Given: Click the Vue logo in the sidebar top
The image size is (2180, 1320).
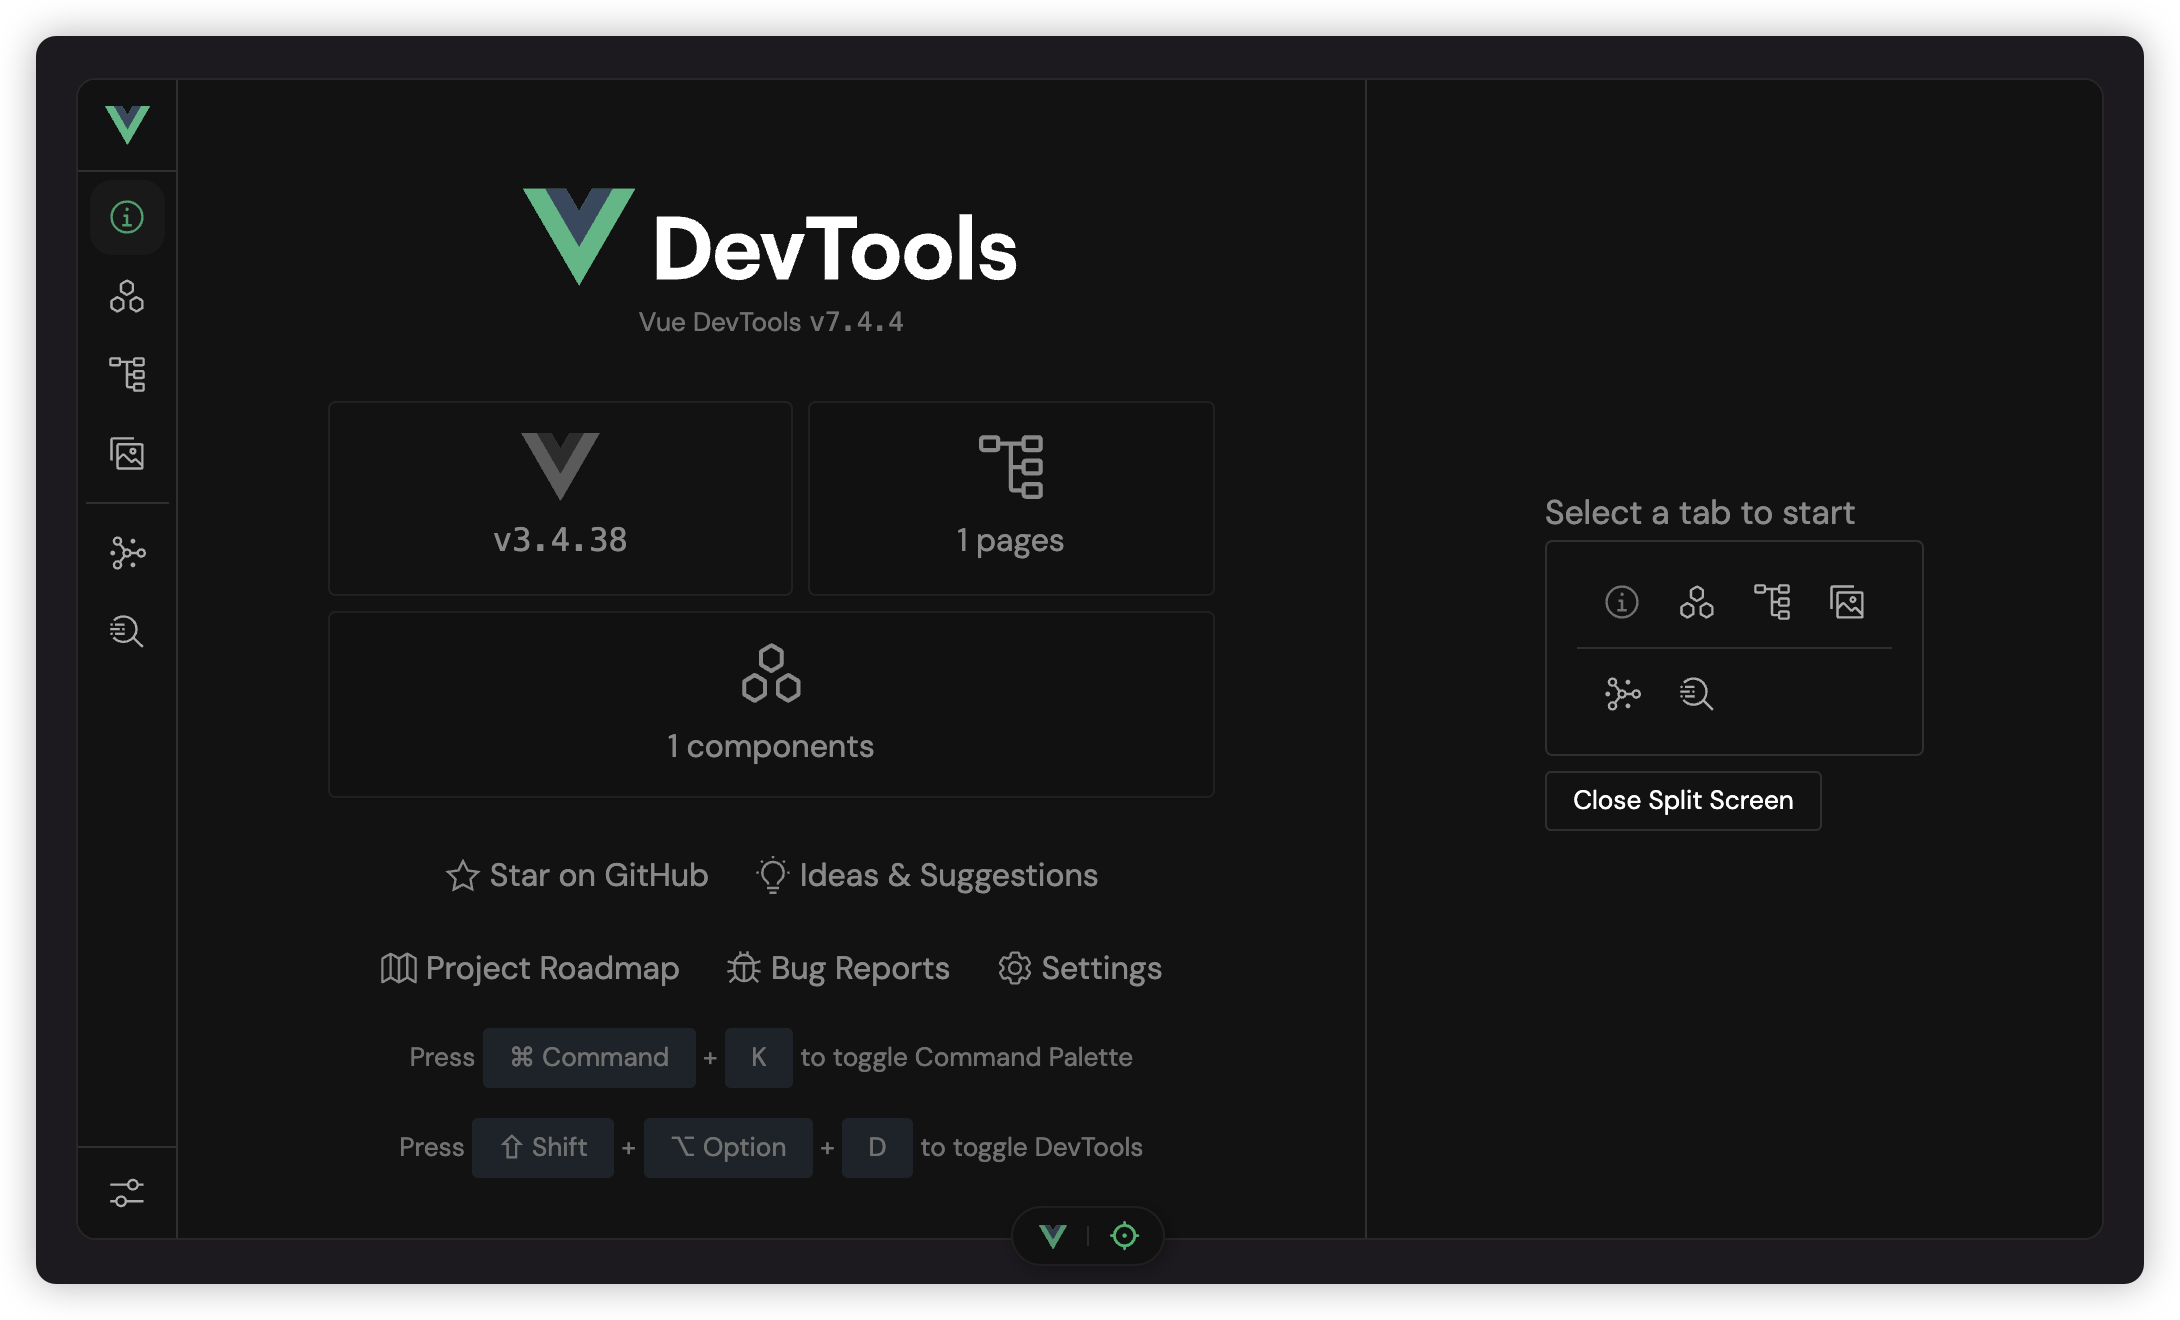Looking at the screenshot, I should pyautogui.click(x=127, y=125).
